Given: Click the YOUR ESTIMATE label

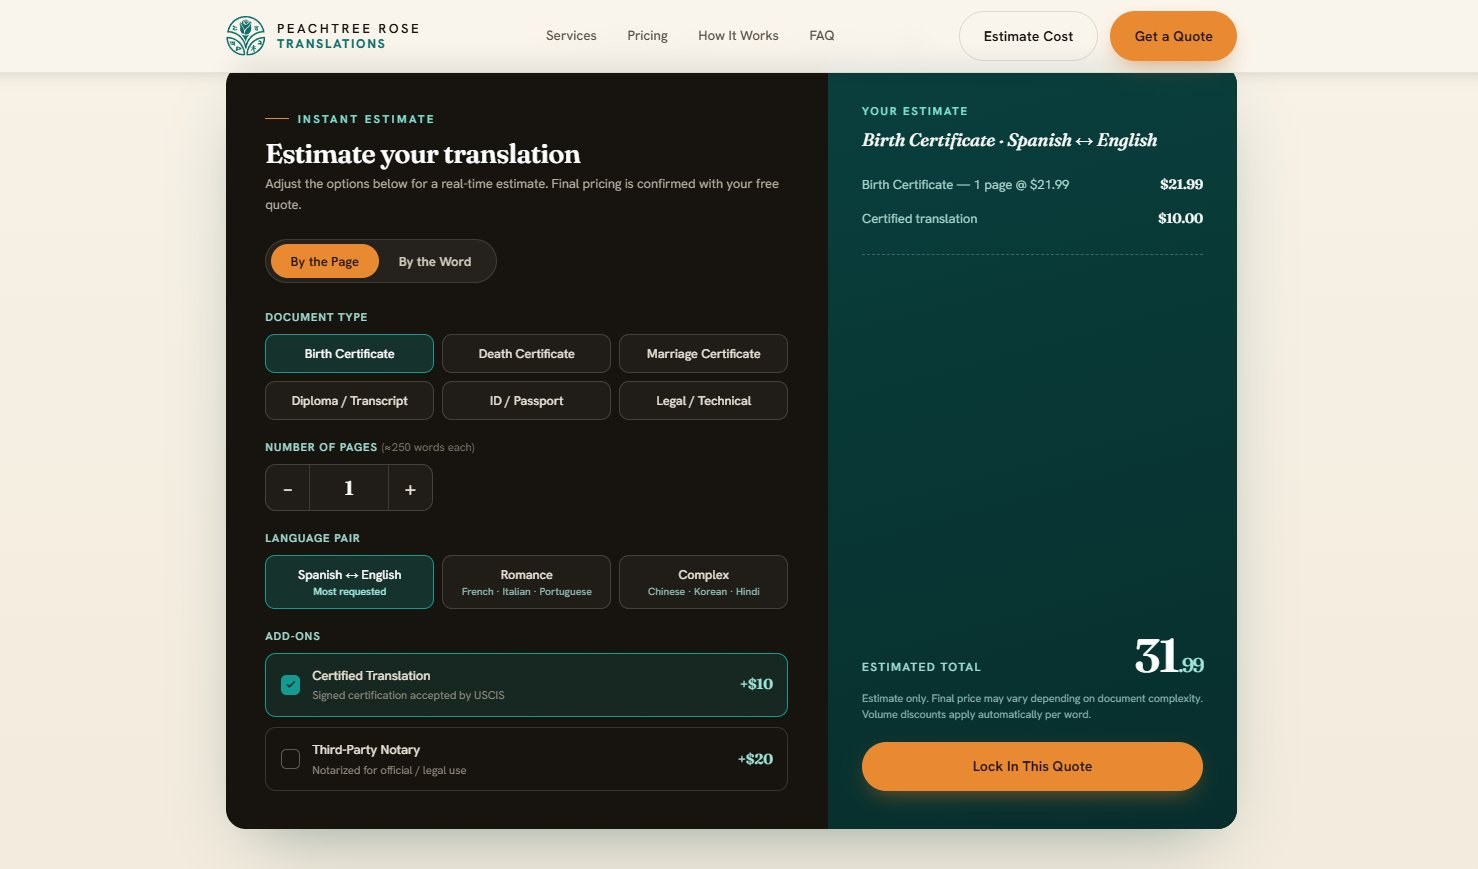Looking at the screenshot, I should pyautogui.click(x=914, y=111).
